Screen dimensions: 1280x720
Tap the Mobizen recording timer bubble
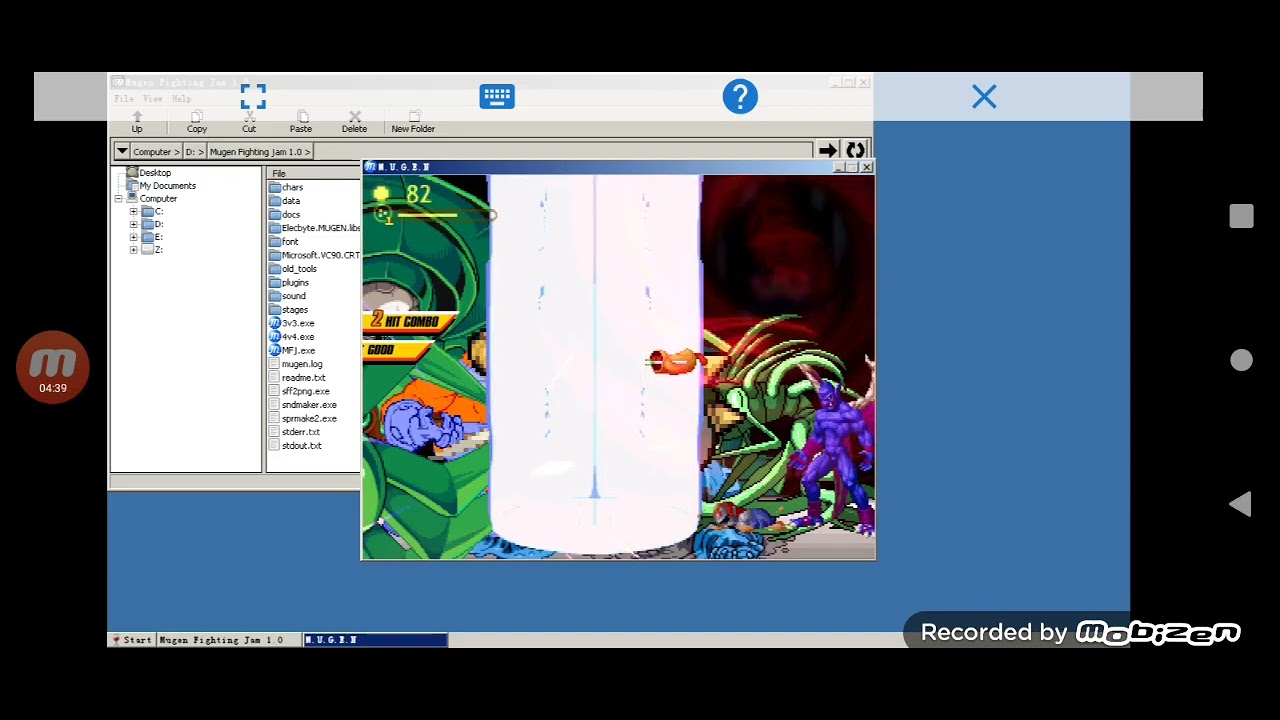pos(53,367)
